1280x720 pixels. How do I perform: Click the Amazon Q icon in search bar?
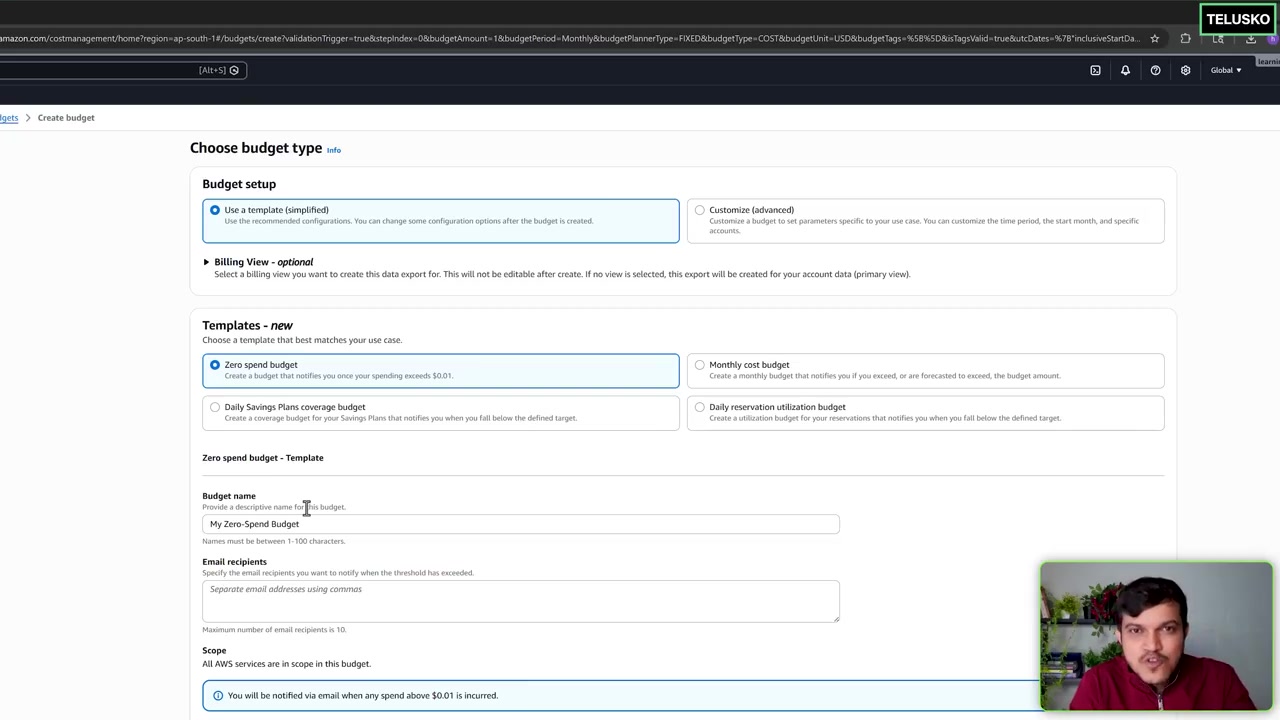[234, 70]
